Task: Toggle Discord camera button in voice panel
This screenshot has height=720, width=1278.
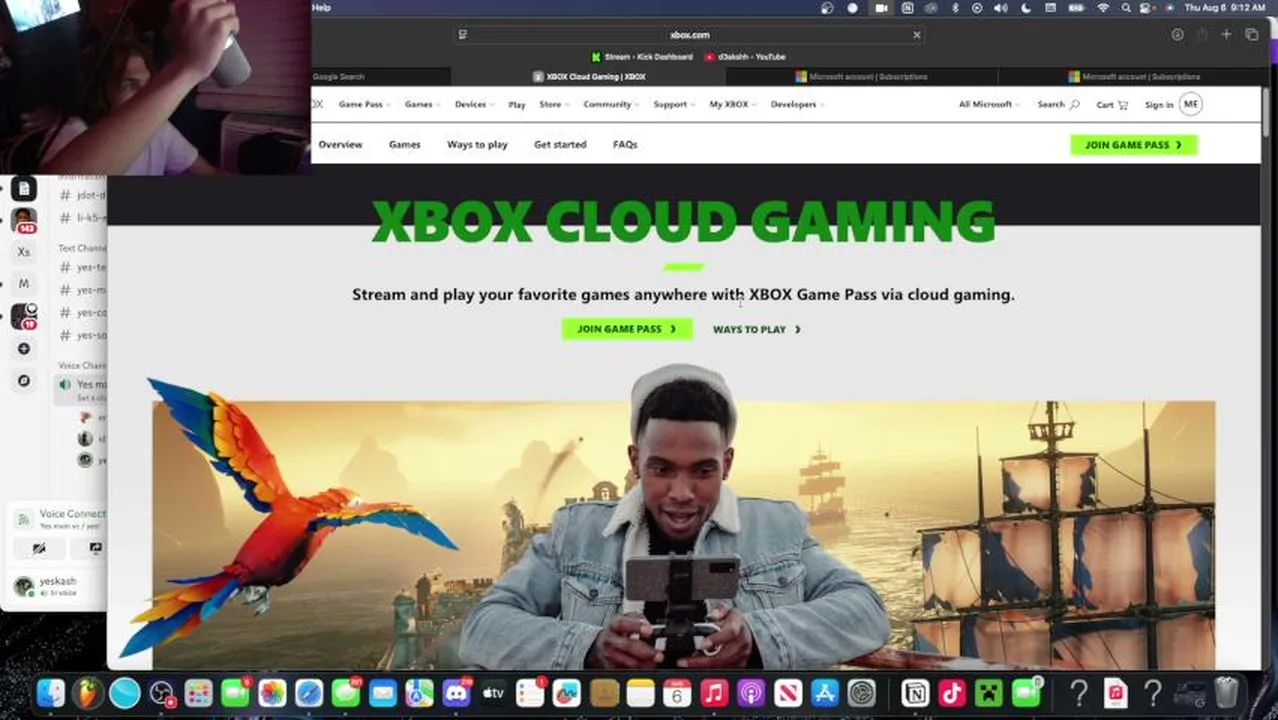Action: point(39,548)
